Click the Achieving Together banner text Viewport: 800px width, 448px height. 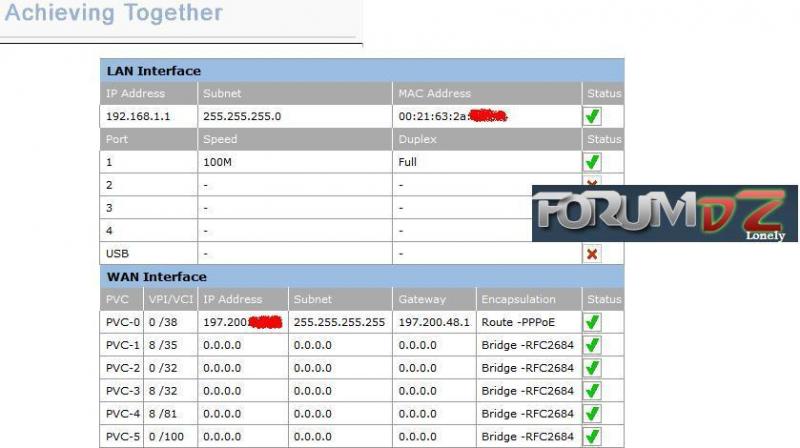pyautogui.click(x=114, y=15)
